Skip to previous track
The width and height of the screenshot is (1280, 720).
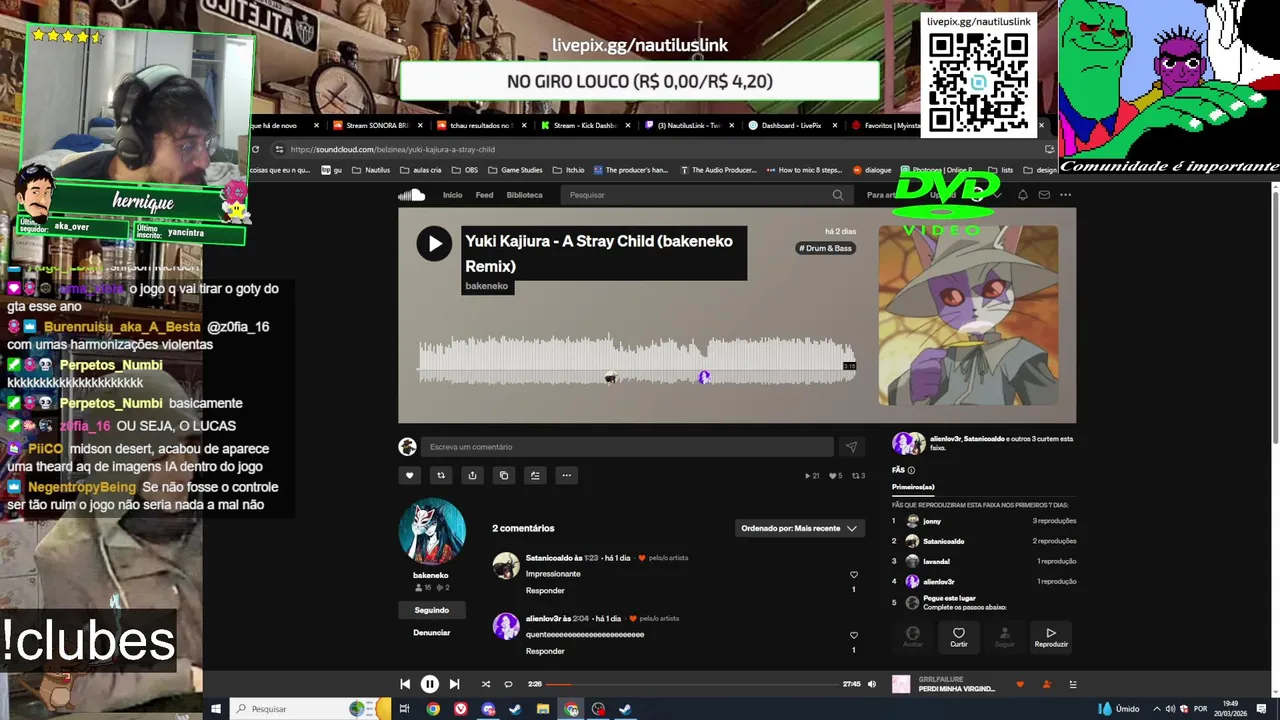coord(405,684)
